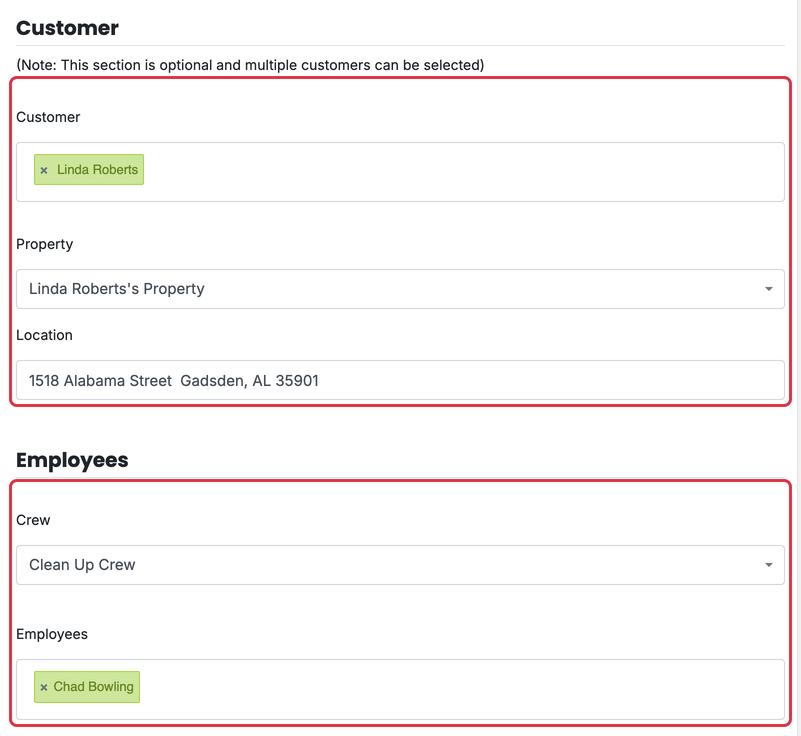Image resolution: width=801 pixels, height=736 pixels.
Task: Click the Customer section heading
Action: click(67, 28)
